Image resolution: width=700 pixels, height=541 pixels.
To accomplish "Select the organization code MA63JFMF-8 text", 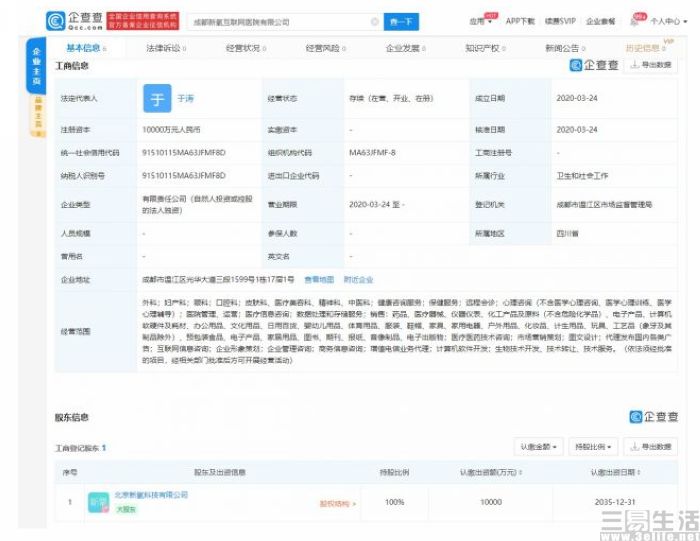I will (372, 153).
